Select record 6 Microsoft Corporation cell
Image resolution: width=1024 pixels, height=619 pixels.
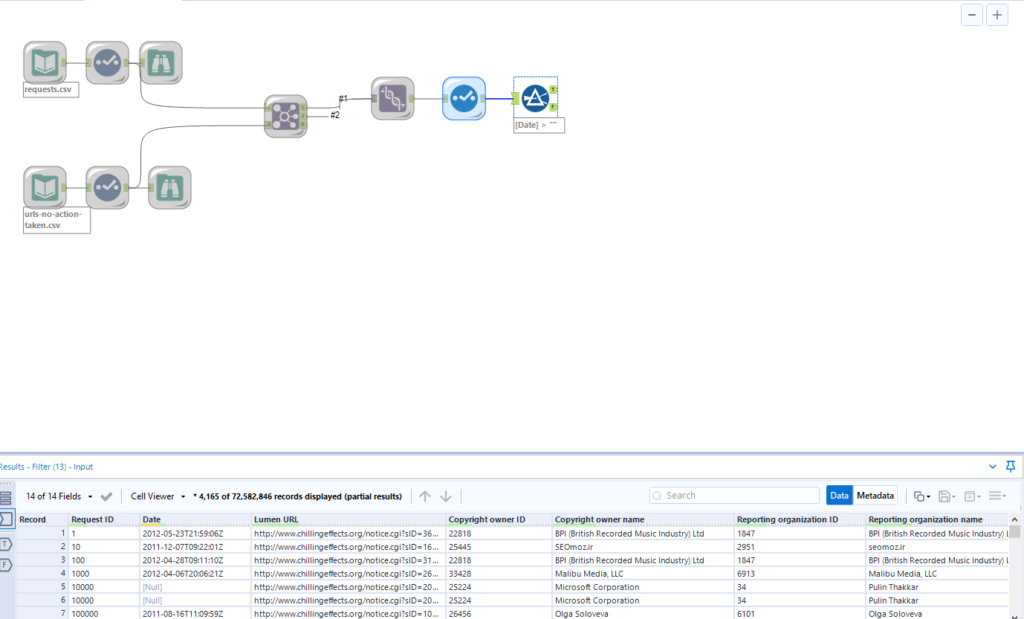click(643, 601)
